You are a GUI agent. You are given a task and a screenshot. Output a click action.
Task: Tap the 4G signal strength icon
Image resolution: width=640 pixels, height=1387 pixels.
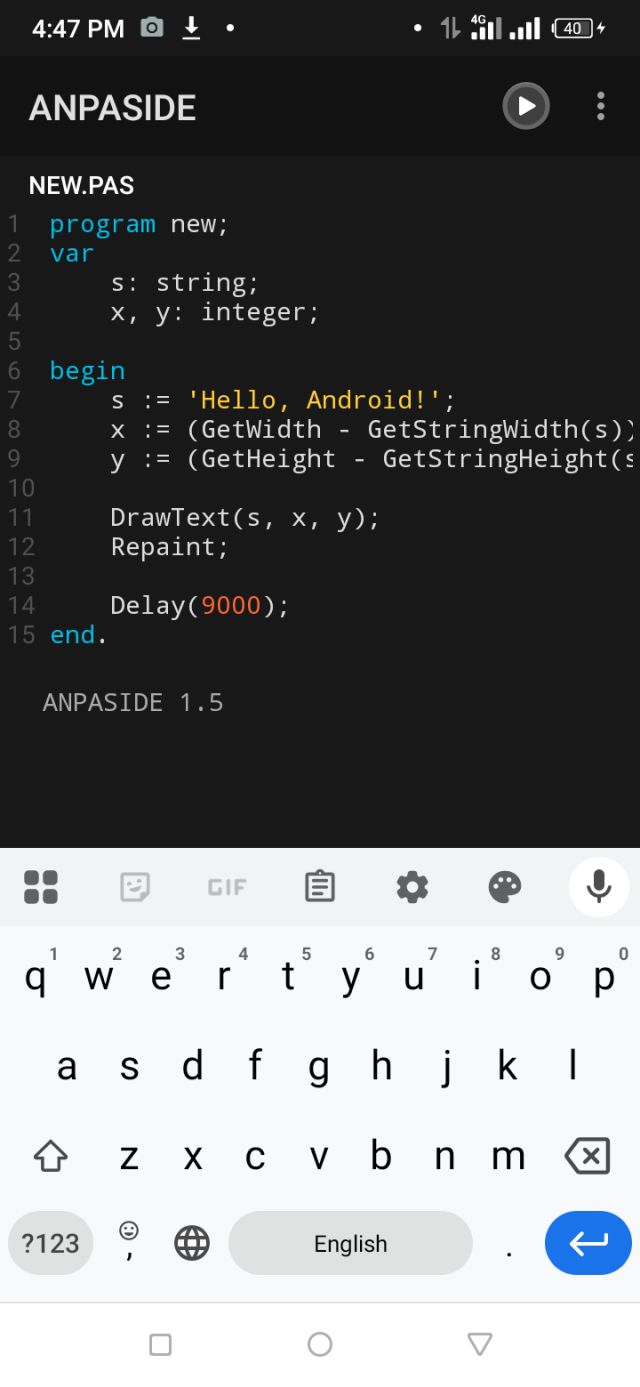[487, 27]
